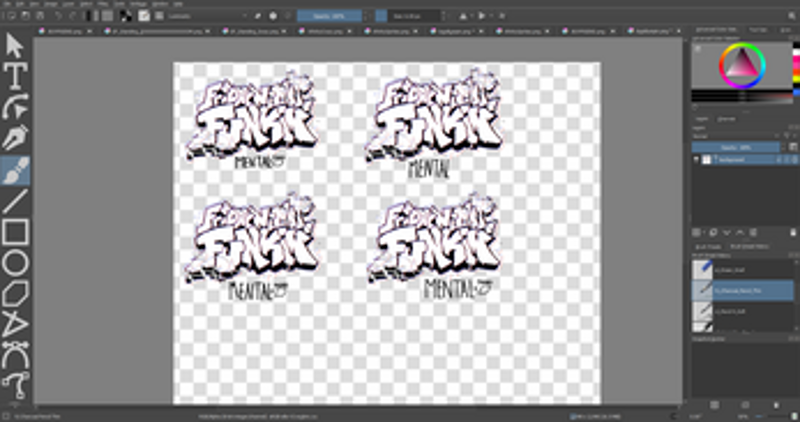Open the fill patterns toolbar button
The width and height of the screenshot is (800, 422).
(107, 16)
